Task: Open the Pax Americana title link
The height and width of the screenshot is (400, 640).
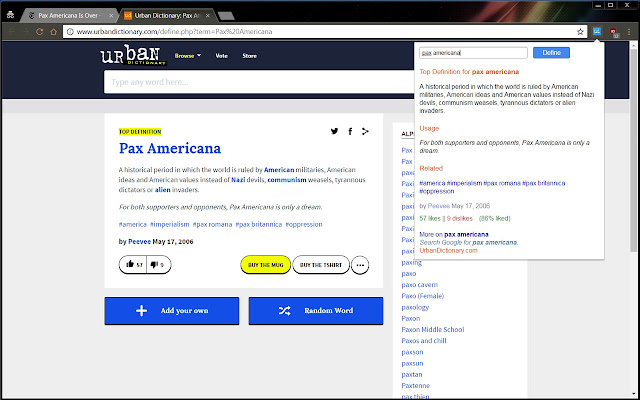Action: tap(170, 148)
